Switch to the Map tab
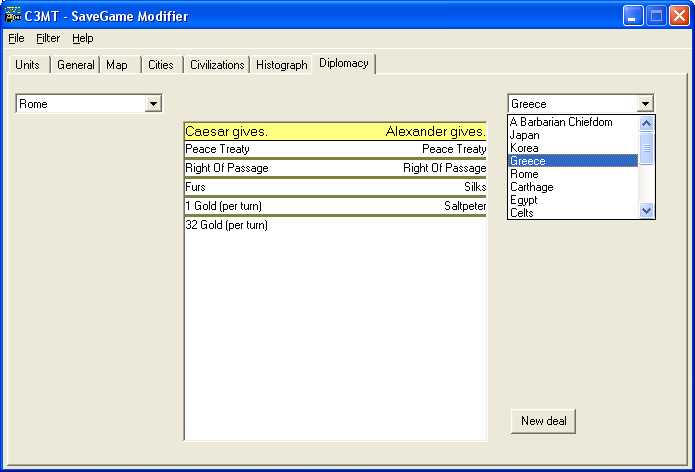Viewport: 695px width, 472px height. (117, 65)
